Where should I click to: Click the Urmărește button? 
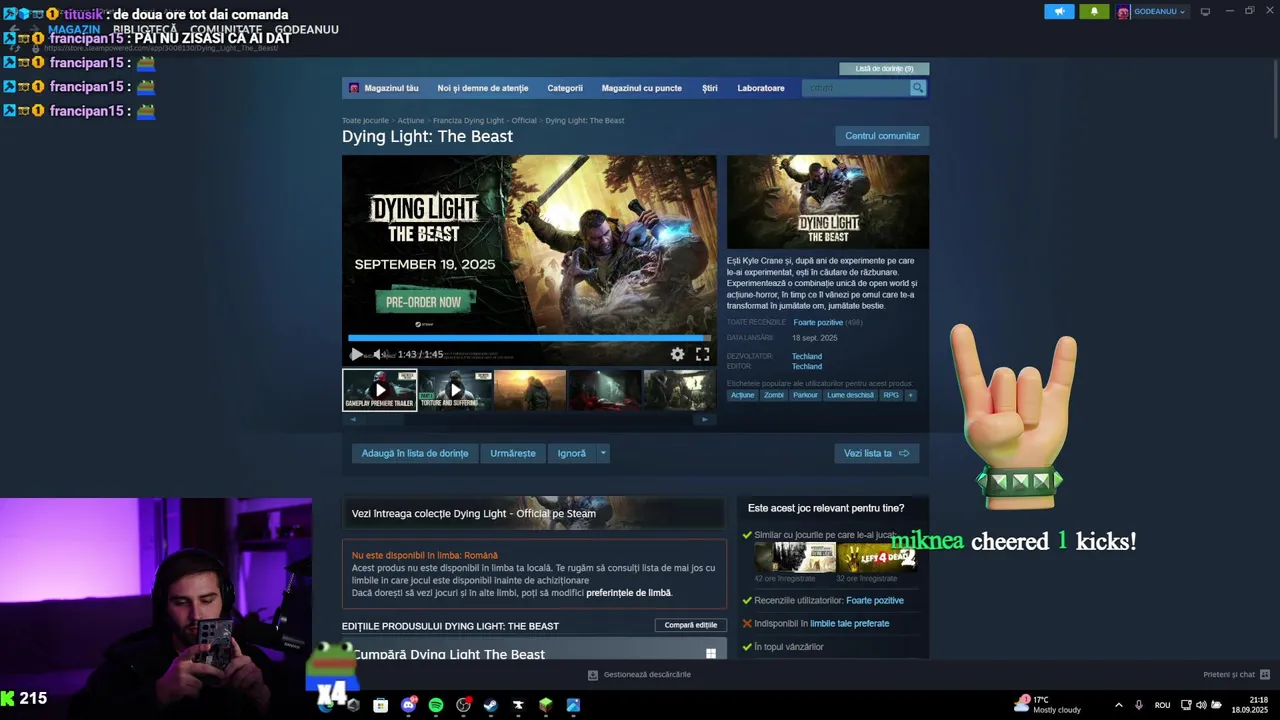[x=513, y=453]
